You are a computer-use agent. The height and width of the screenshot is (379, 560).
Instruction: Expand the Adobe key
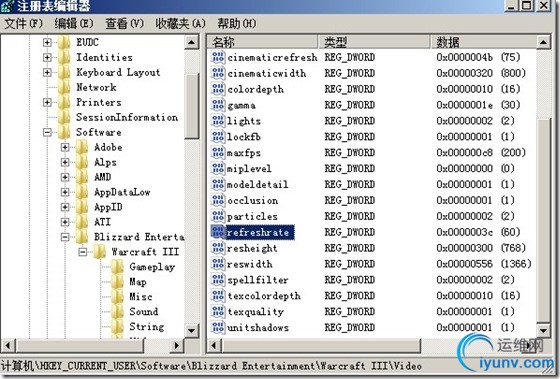65,148
